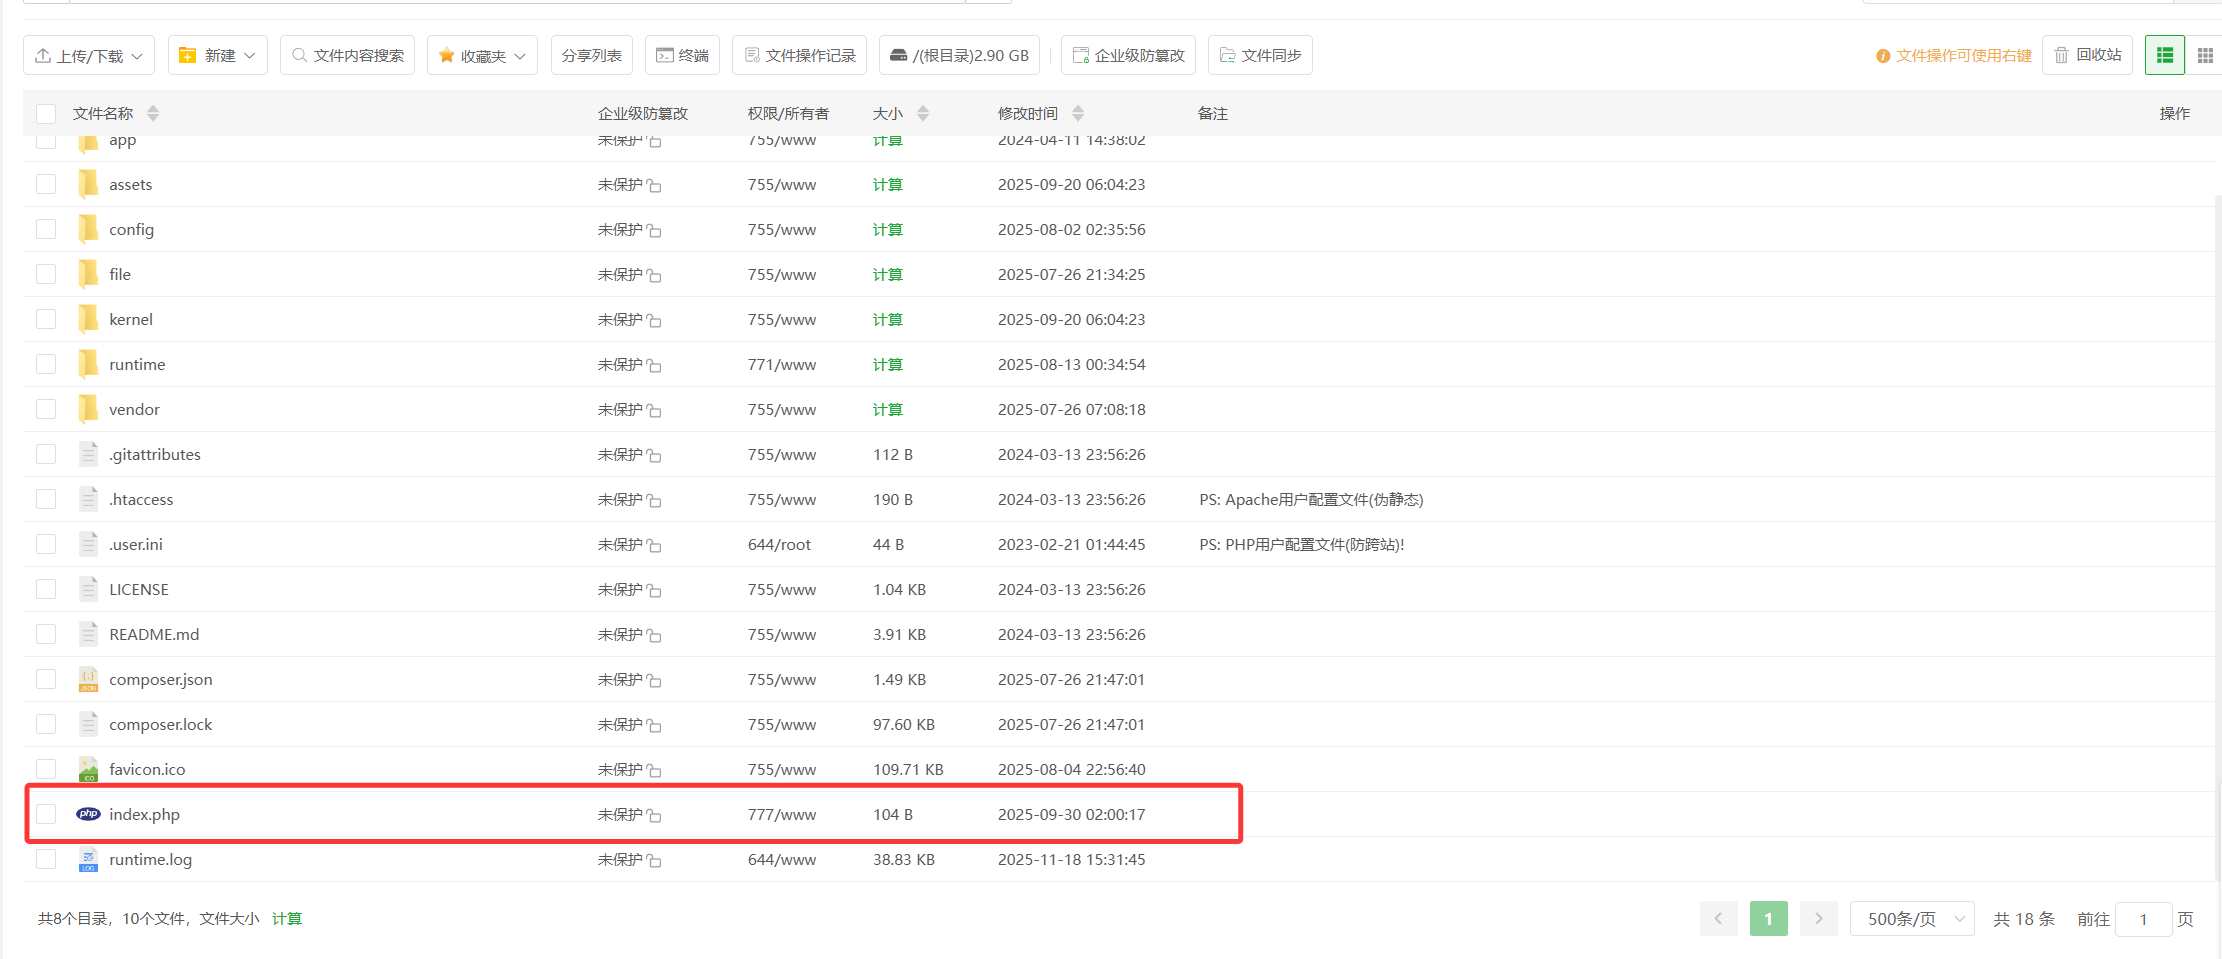Tick the checkbox for index.php
The height and width of the screenshot is (959, 2222).
click(x=46, y=814)
